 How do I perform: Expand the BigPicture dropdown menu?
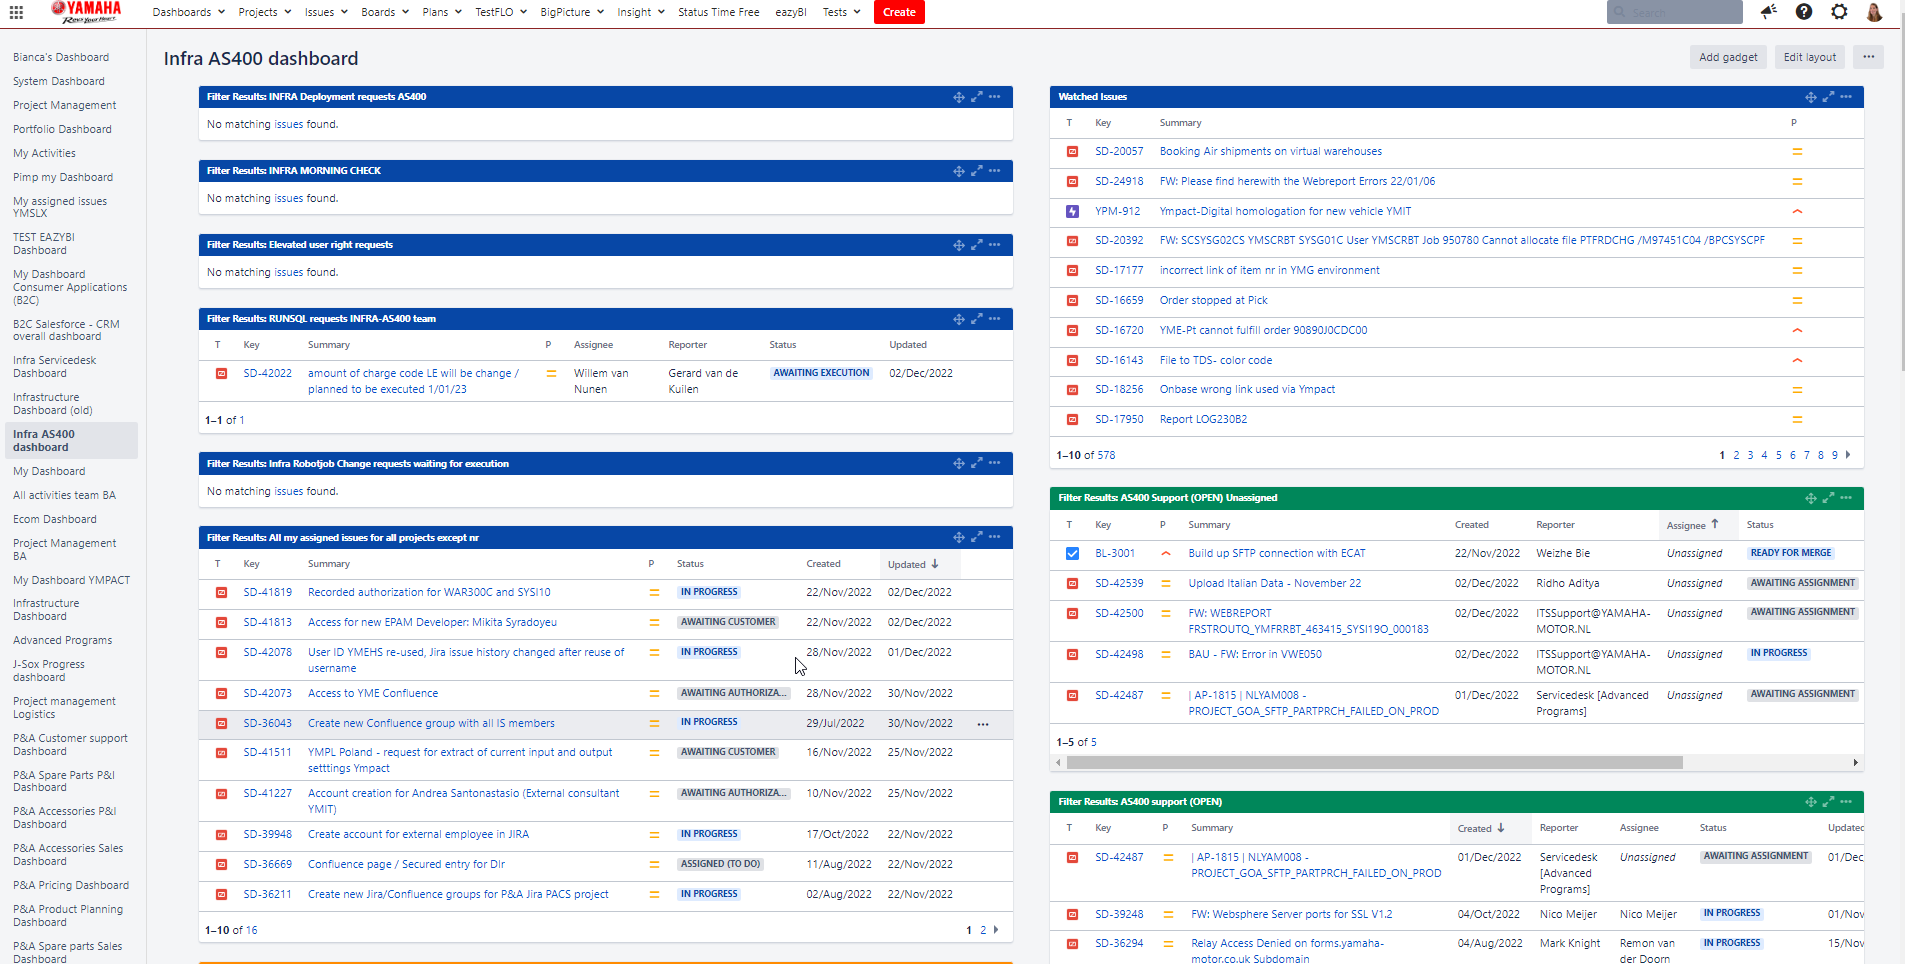[x=572, y=12]
